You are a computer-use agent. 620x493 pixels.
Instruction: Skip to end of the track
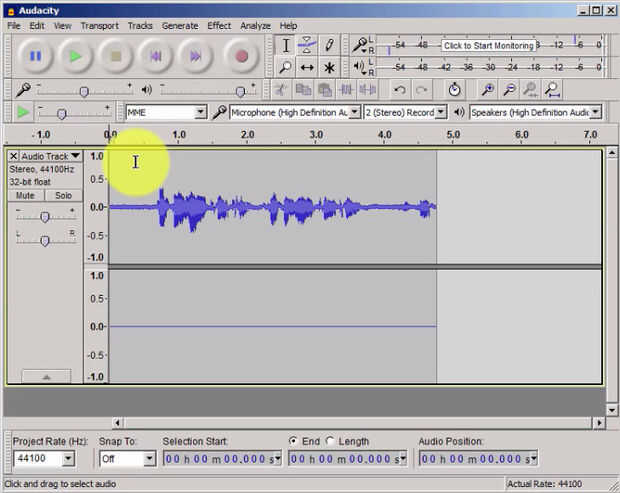(196, 56)
